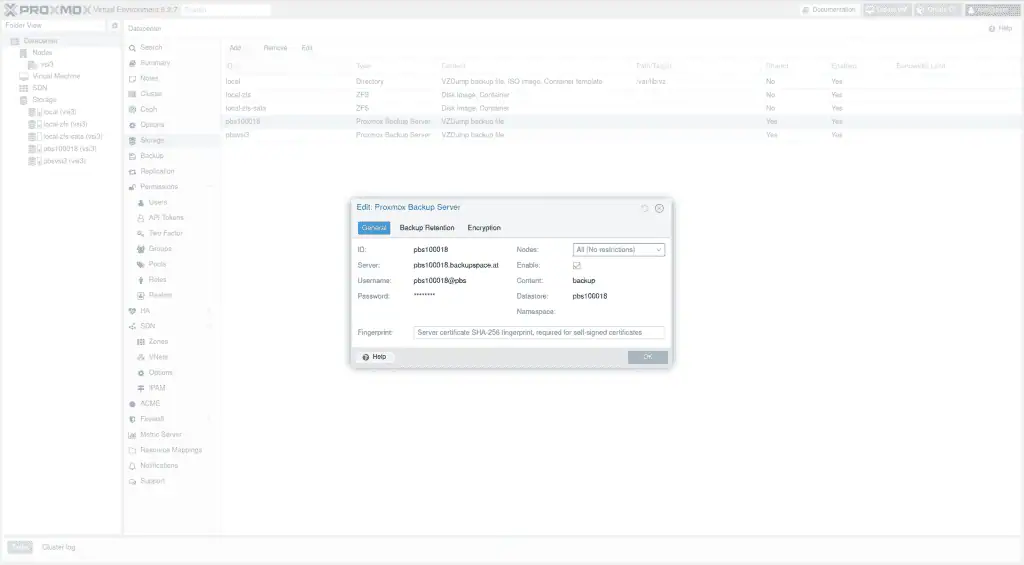Click the gear icon beside Folder View
This screenshot has height=565, width=1024.
pos(114,25)
